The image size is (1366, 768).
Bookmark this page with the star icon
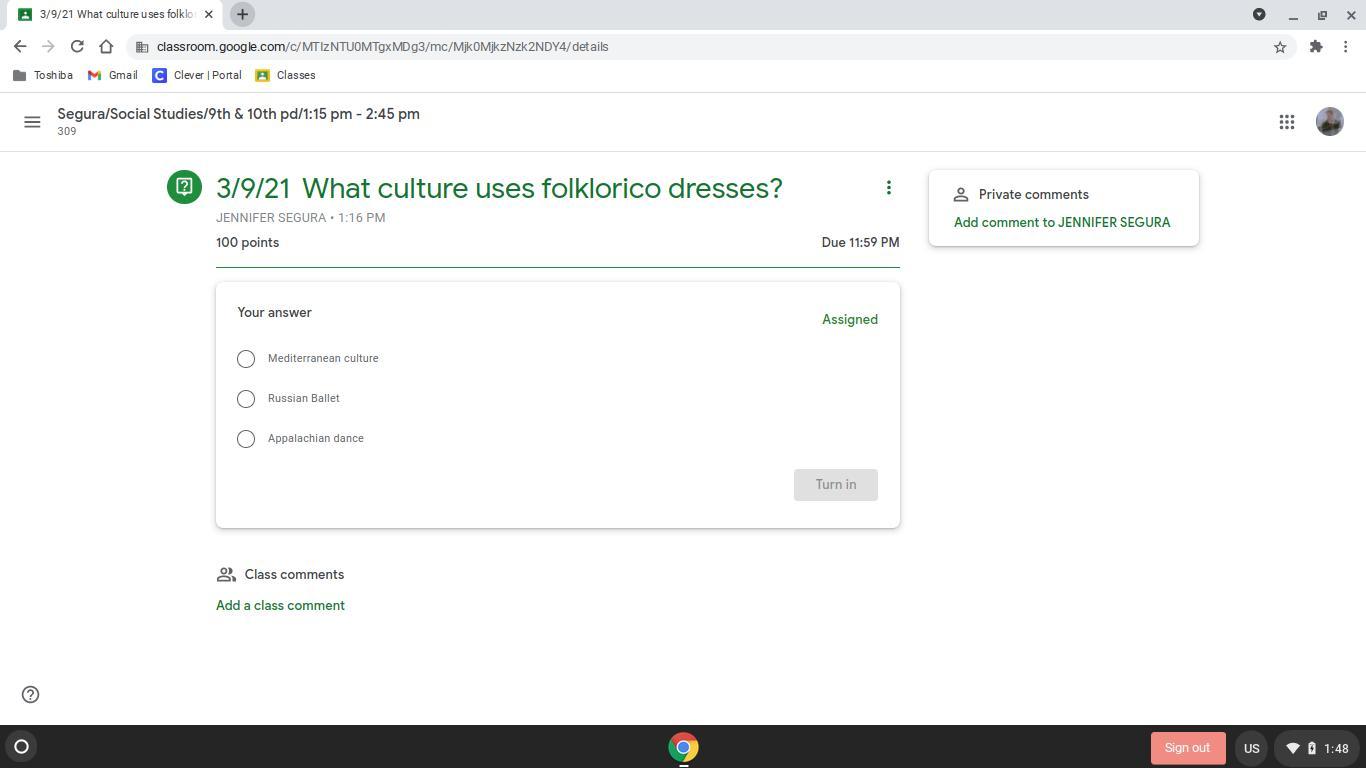(x=1279, y=47)
